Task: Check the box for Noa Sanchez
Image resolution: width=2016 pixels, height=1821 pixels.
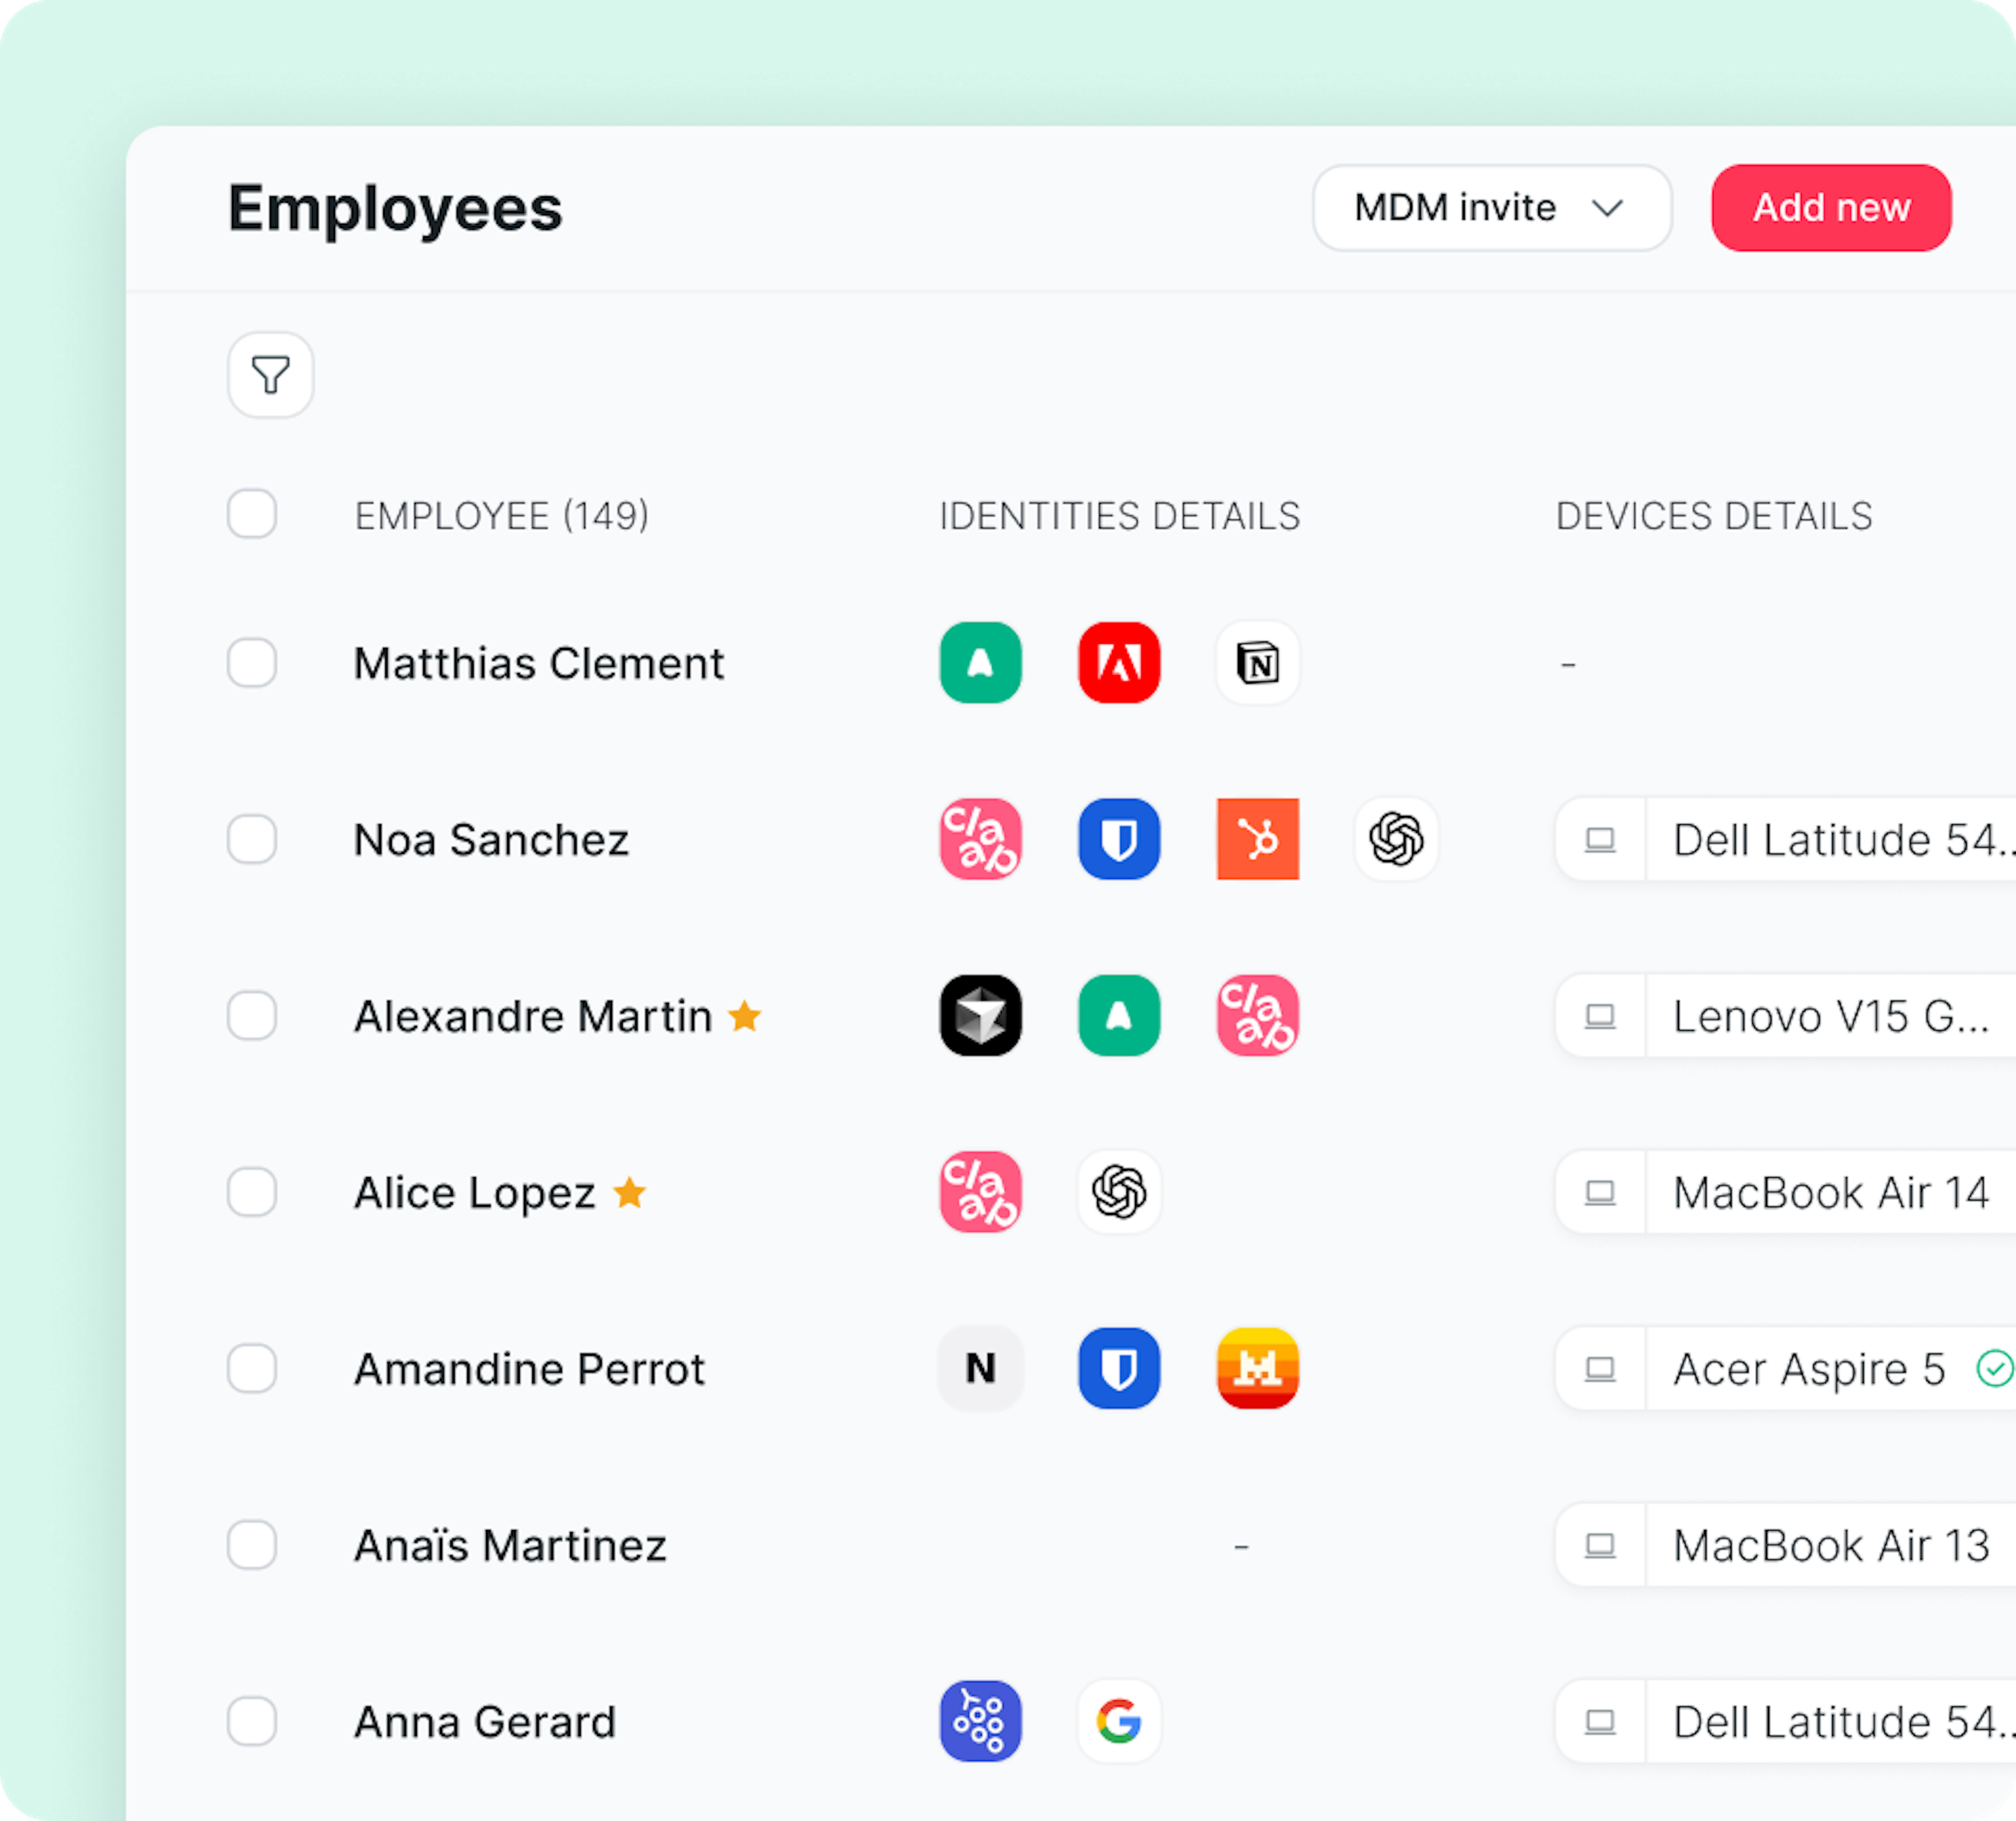Action: click(252, 839)
